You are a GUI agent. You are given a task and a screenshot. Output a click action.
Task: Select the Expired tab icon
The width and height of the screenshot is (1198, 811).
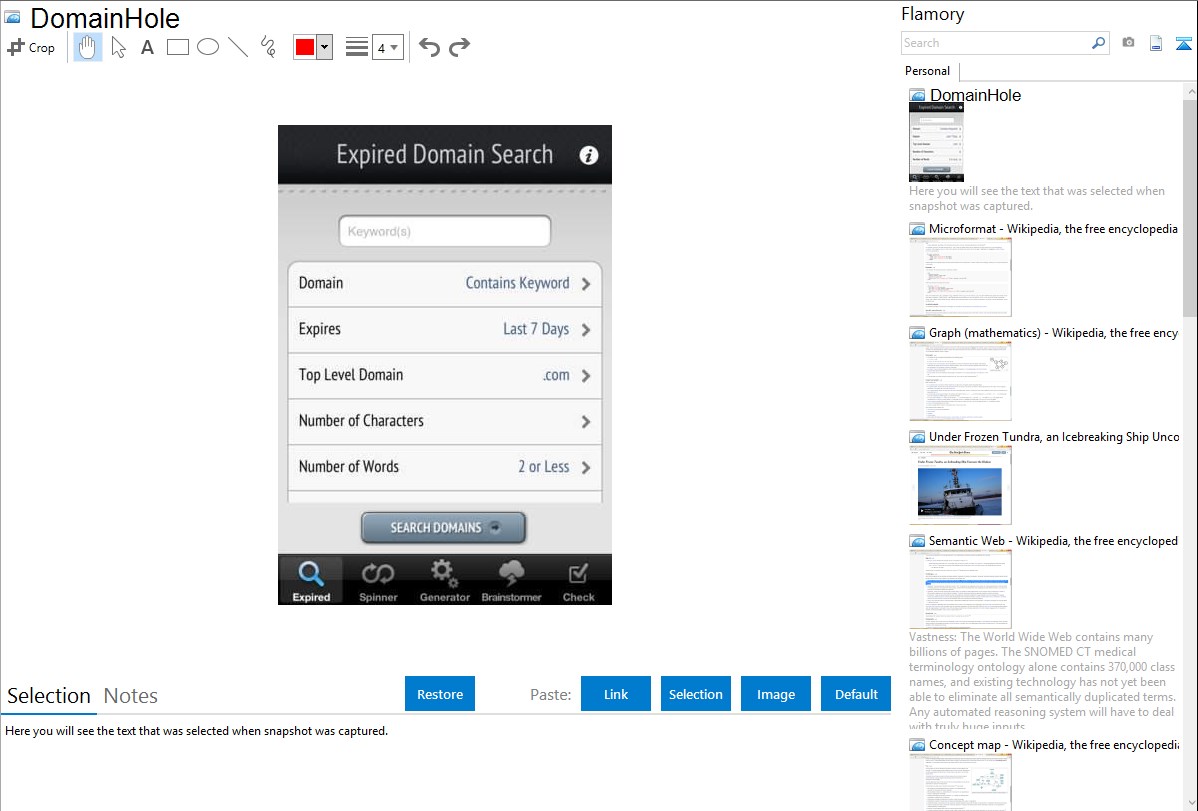point(311,580)
